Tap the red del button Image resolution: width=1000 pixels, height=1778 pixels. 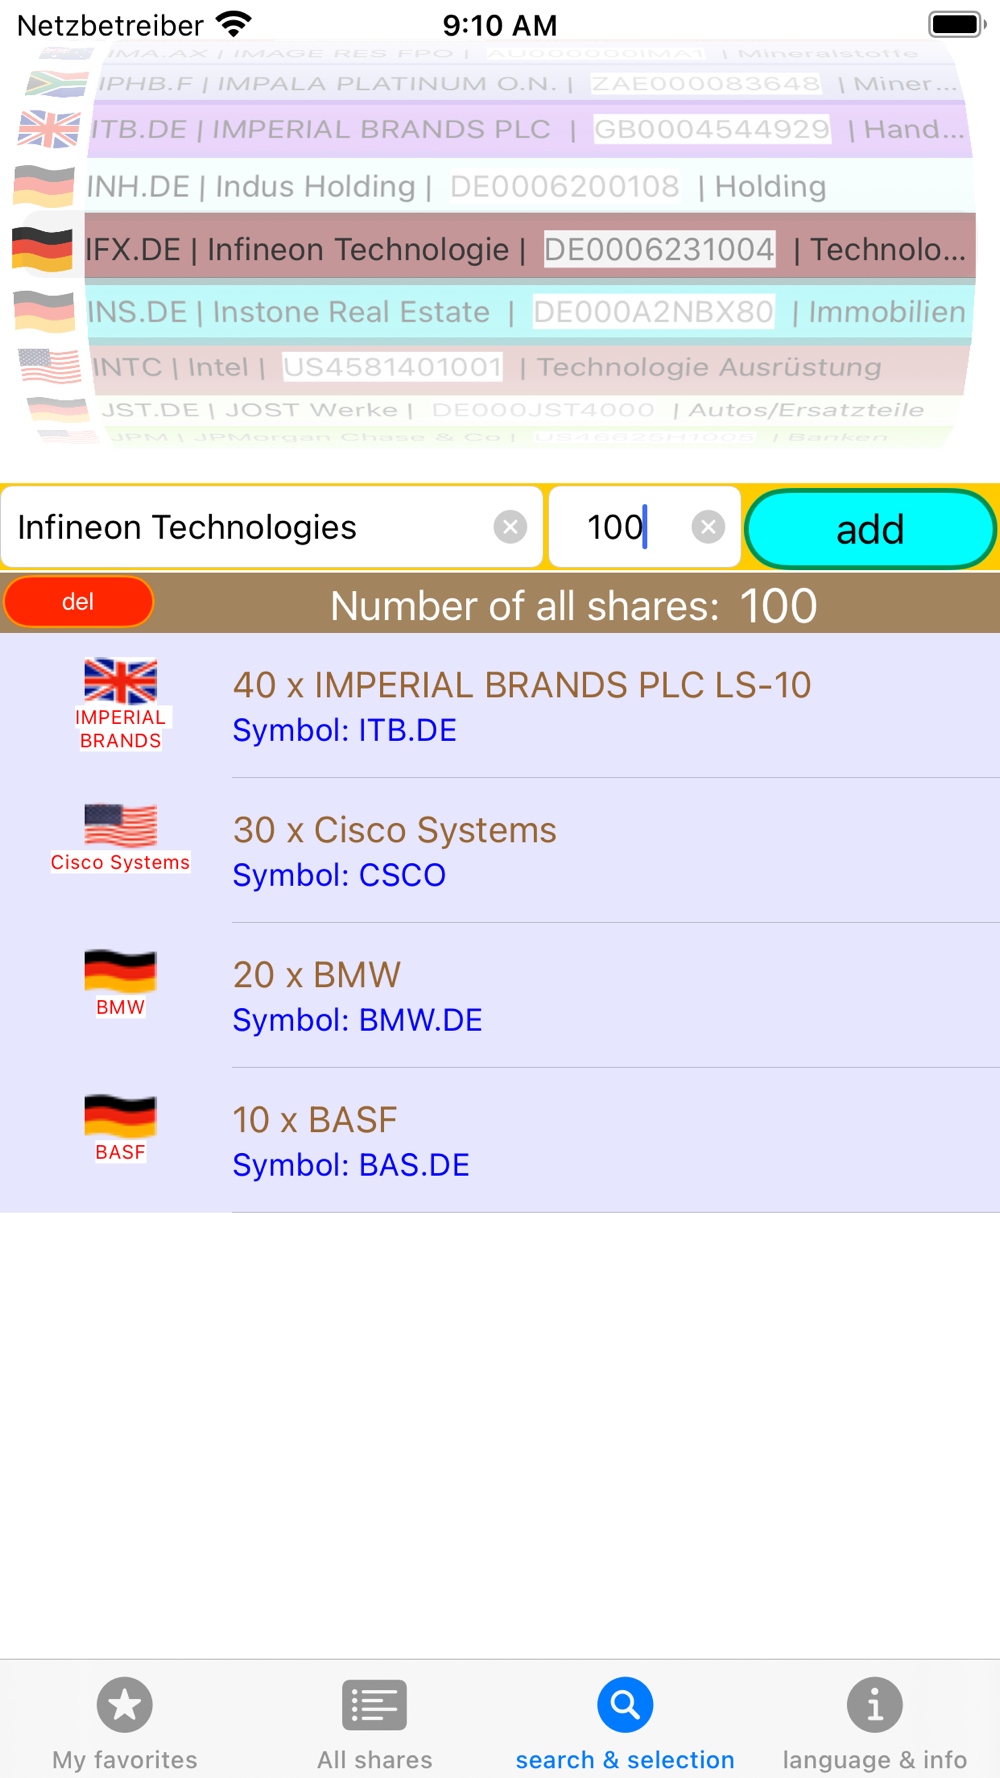[78, 602]
